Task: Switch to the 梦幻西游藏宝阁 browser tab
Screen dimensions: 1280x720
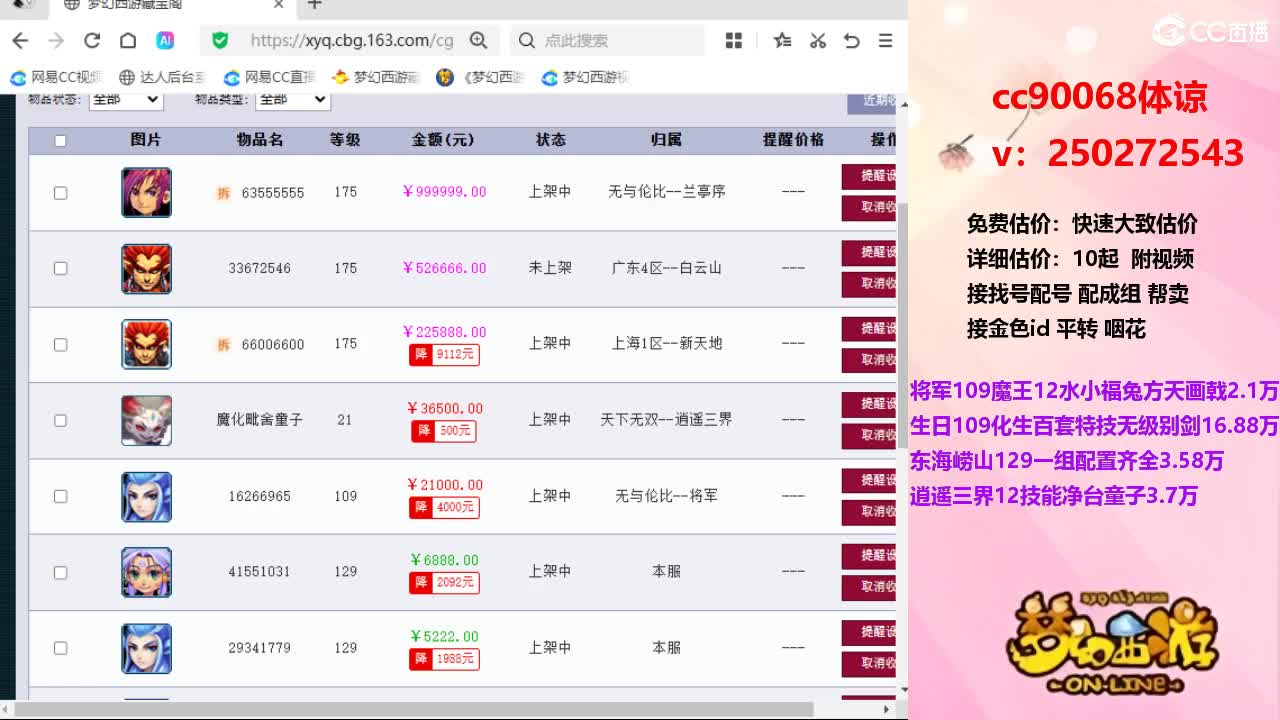Action: (x=172, y=5)
